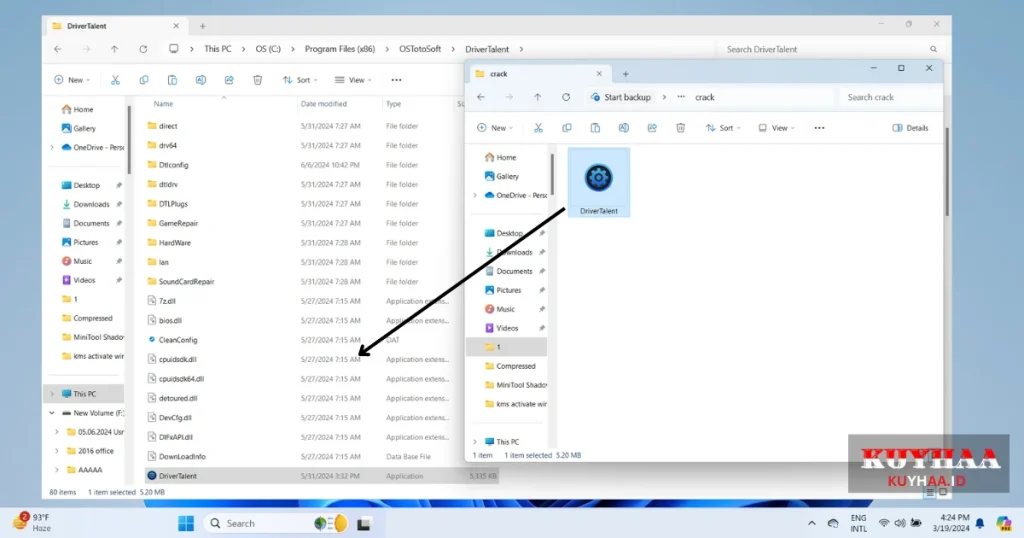Open See more options in crack toolbar
1024x538 pixels.
pyautogui.click(x=819, y=128)
